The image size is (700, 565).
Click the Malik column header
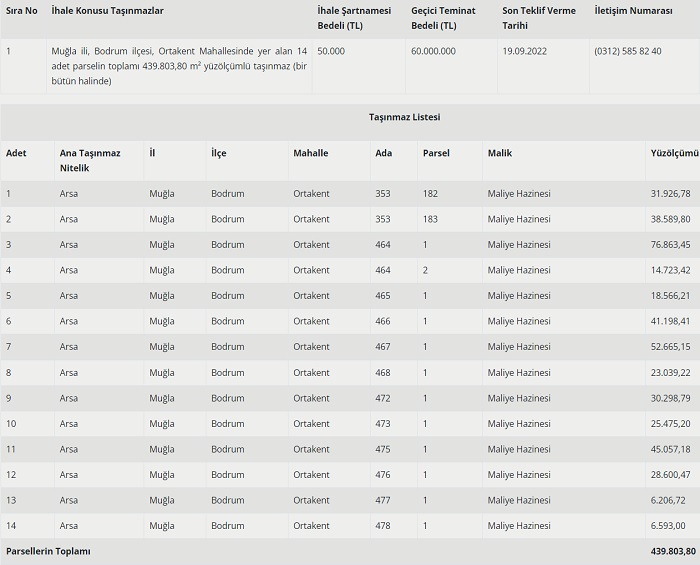499,153
